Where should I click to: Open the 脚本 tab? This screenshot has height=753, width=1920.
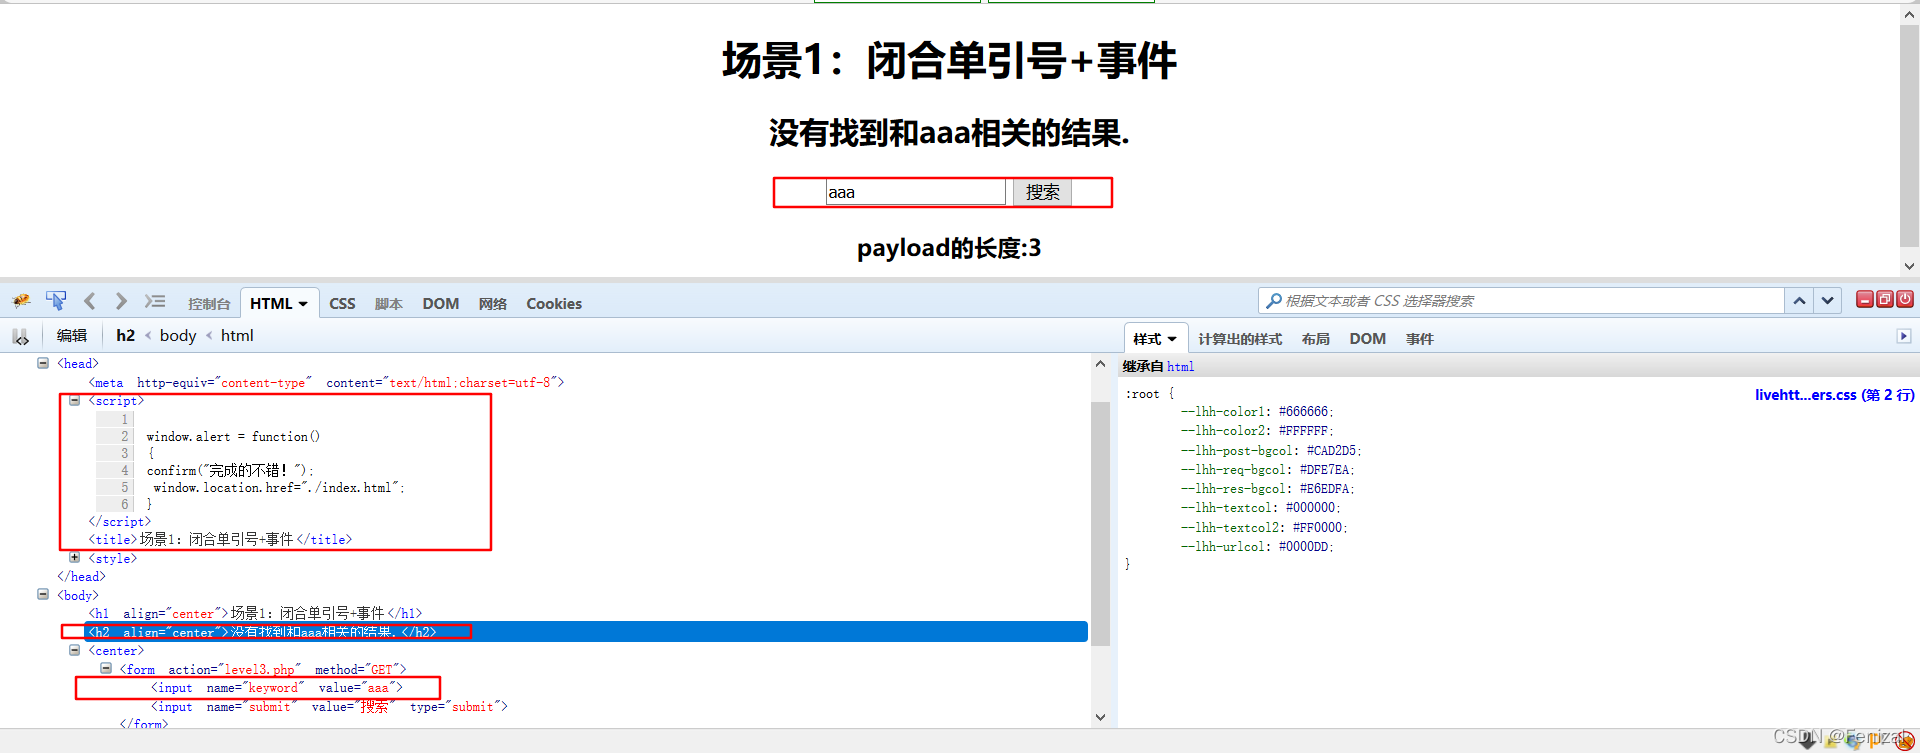click(x=389, y=304)
